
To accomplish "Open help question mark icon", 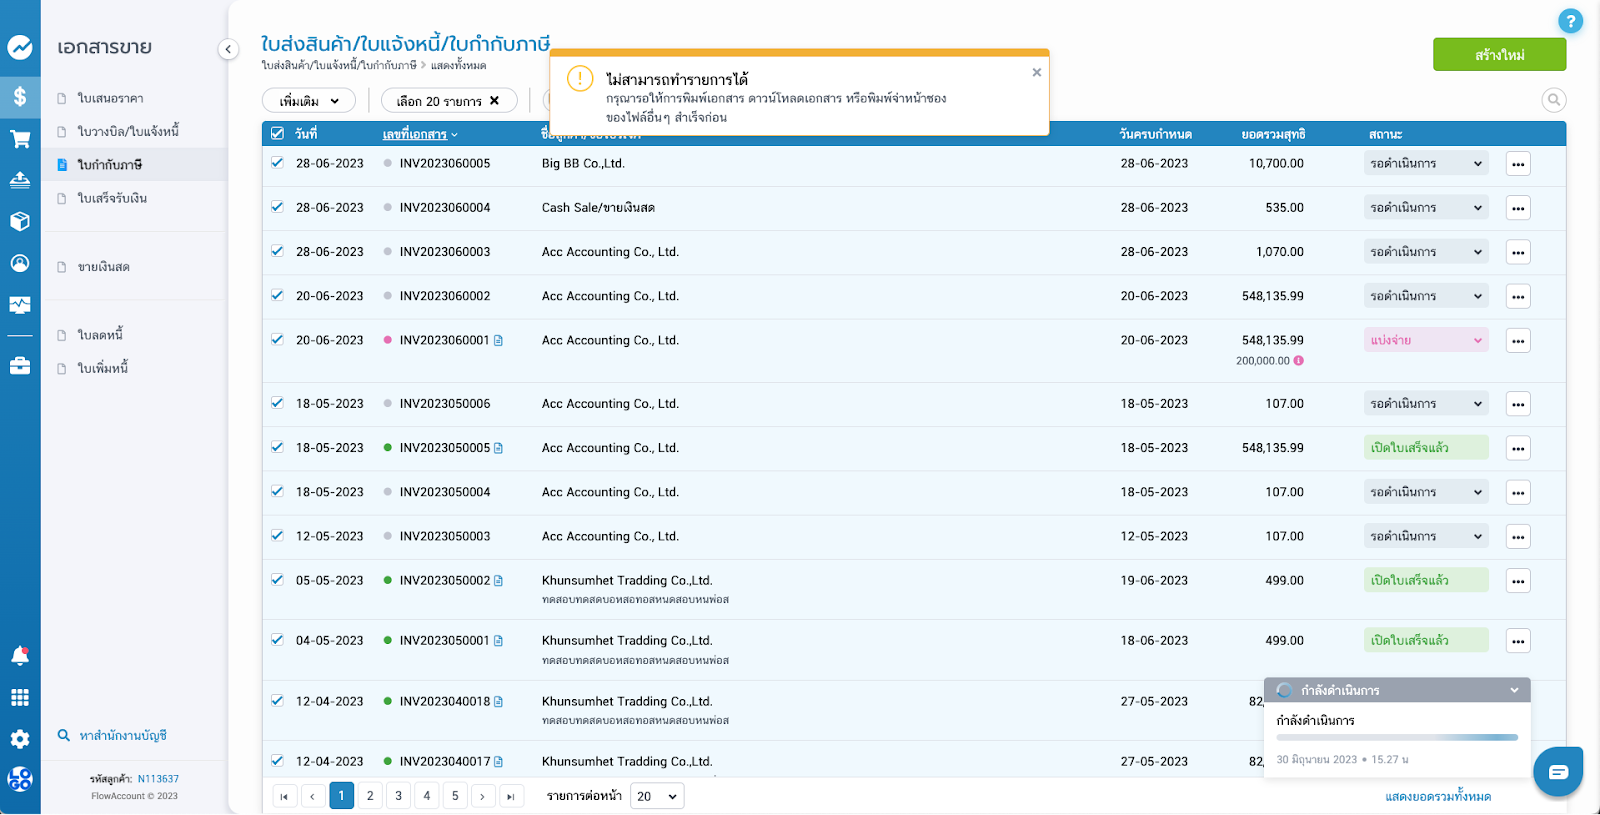I will tap(1570, 21).
